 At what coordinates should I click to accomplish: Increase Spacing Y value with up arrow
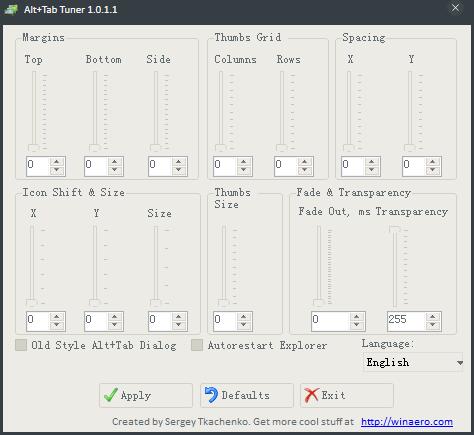pos(433,162)
